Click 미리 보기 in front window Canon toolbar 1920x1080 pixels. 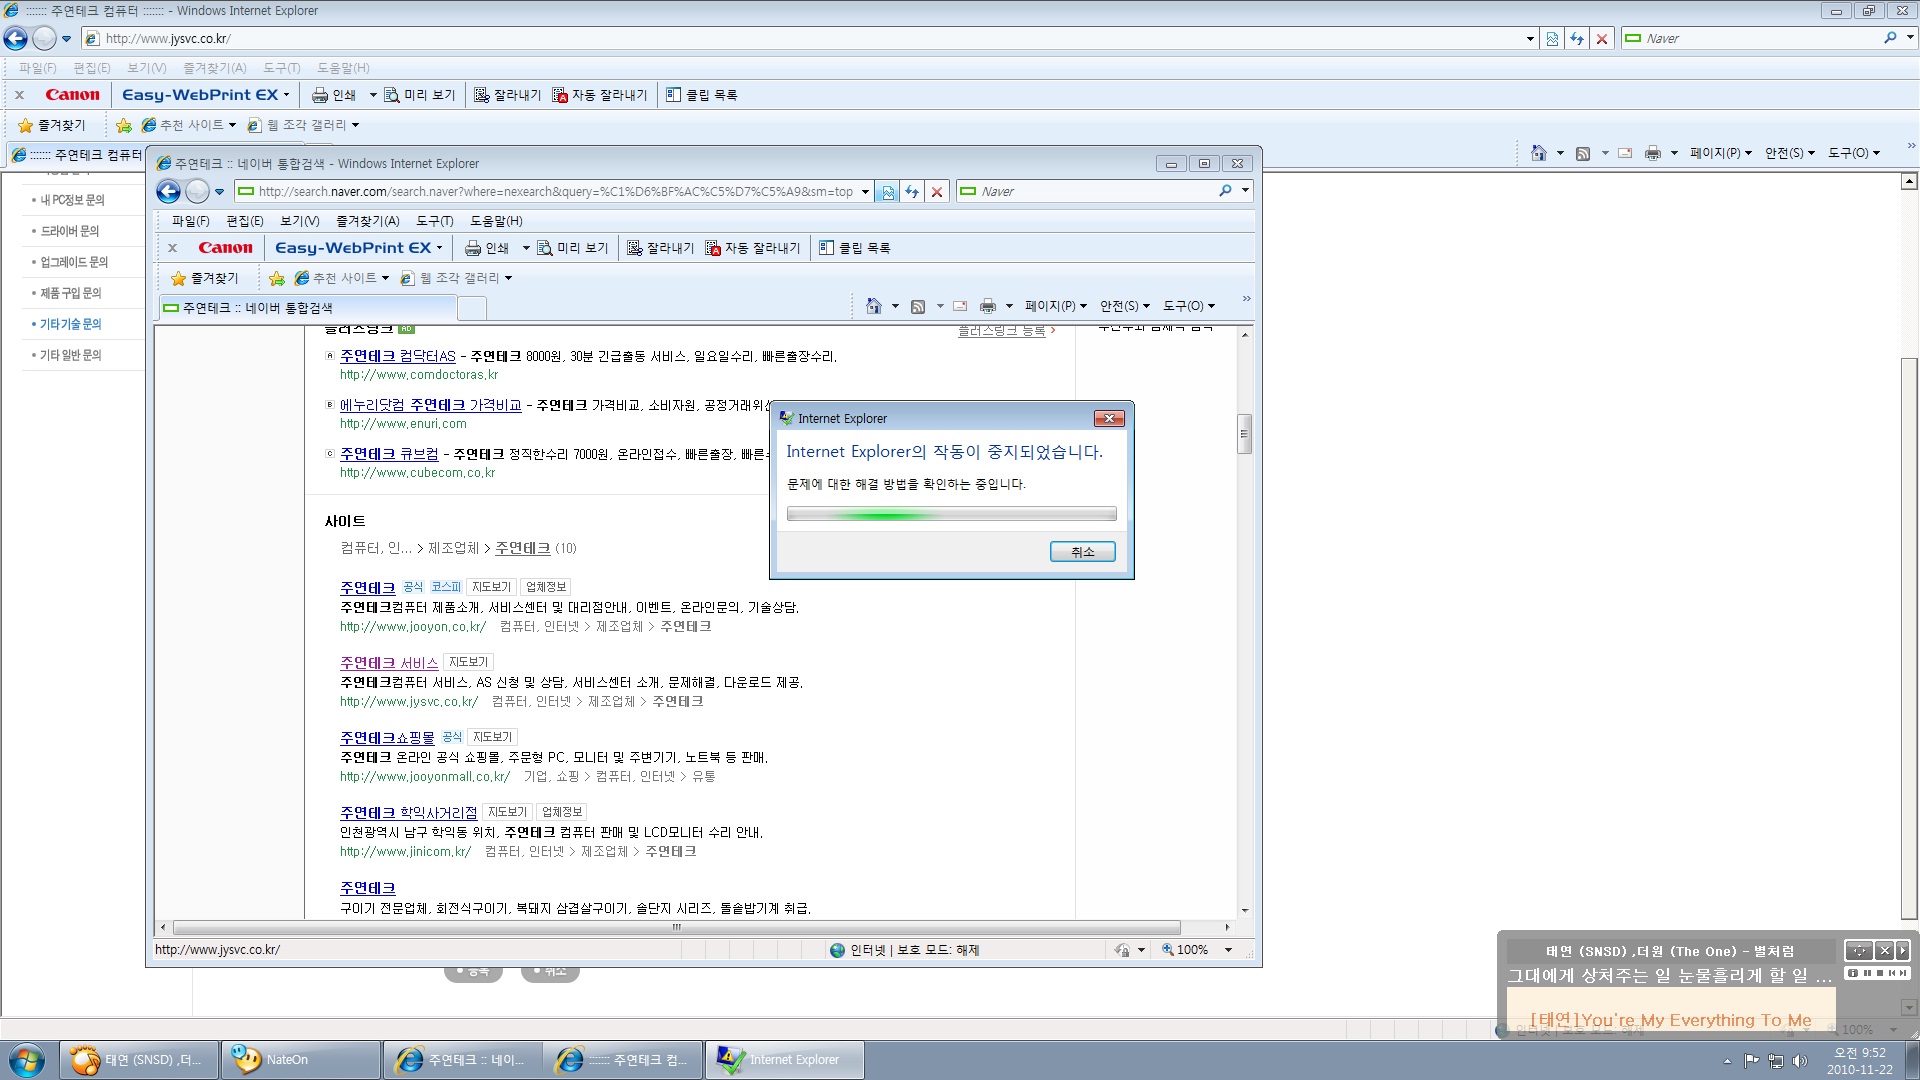point(573,248)
